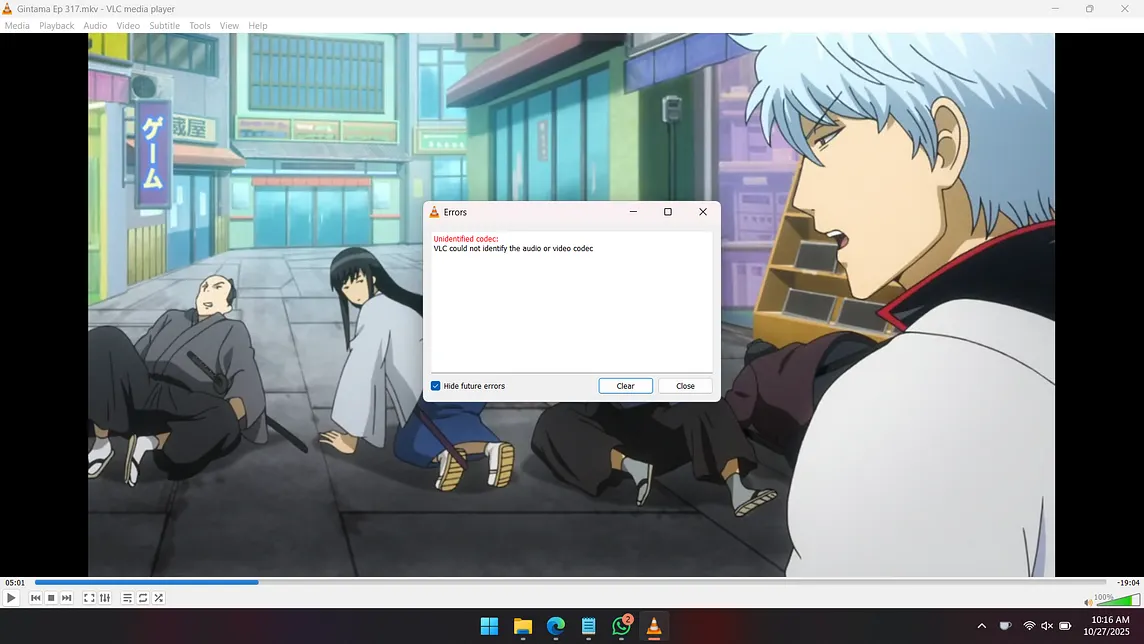Stop playback with the stop button

point(51,598)
